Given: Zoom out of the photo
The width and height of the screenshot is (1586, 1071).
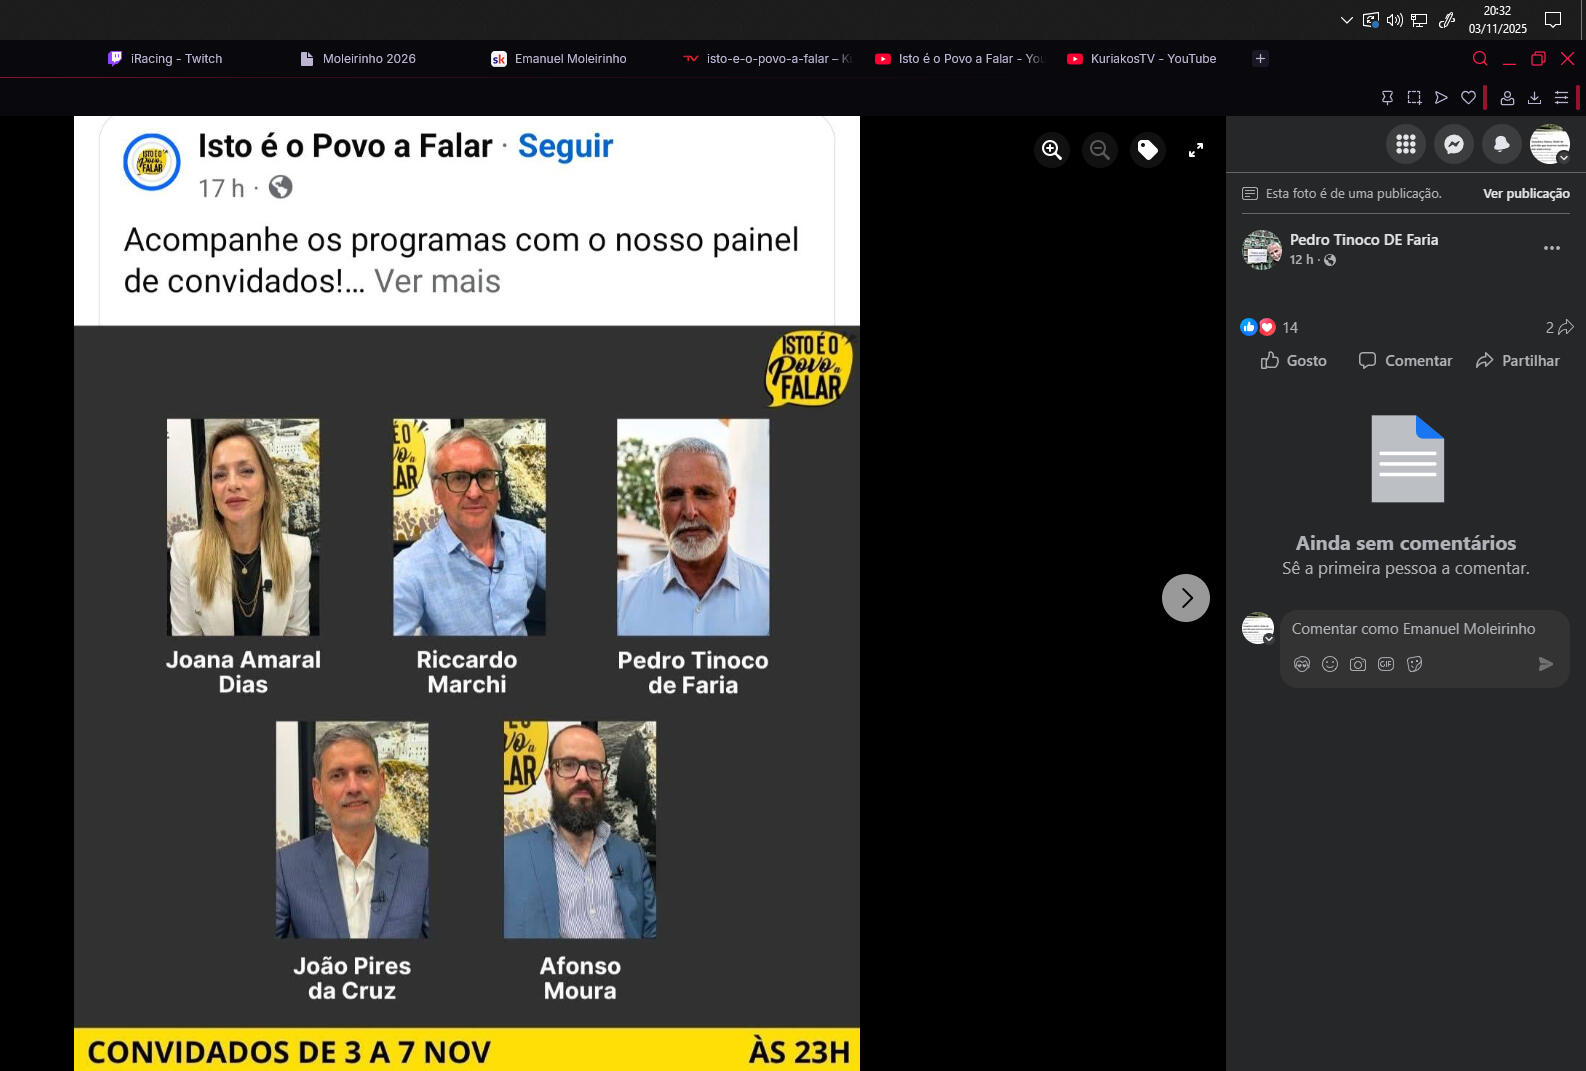Looking at the screenshot, I should (x=1100, y=150).
